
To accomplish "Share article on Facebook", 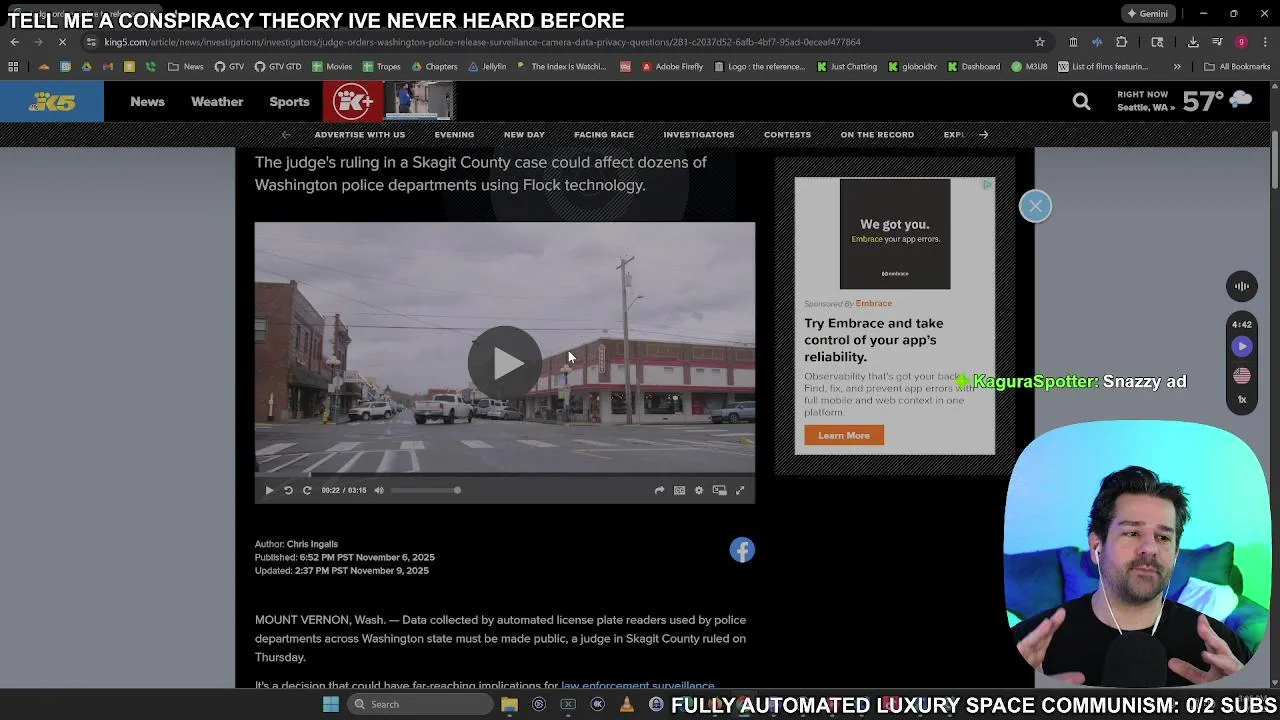I will pyautogui.click(x=742, y=550).
